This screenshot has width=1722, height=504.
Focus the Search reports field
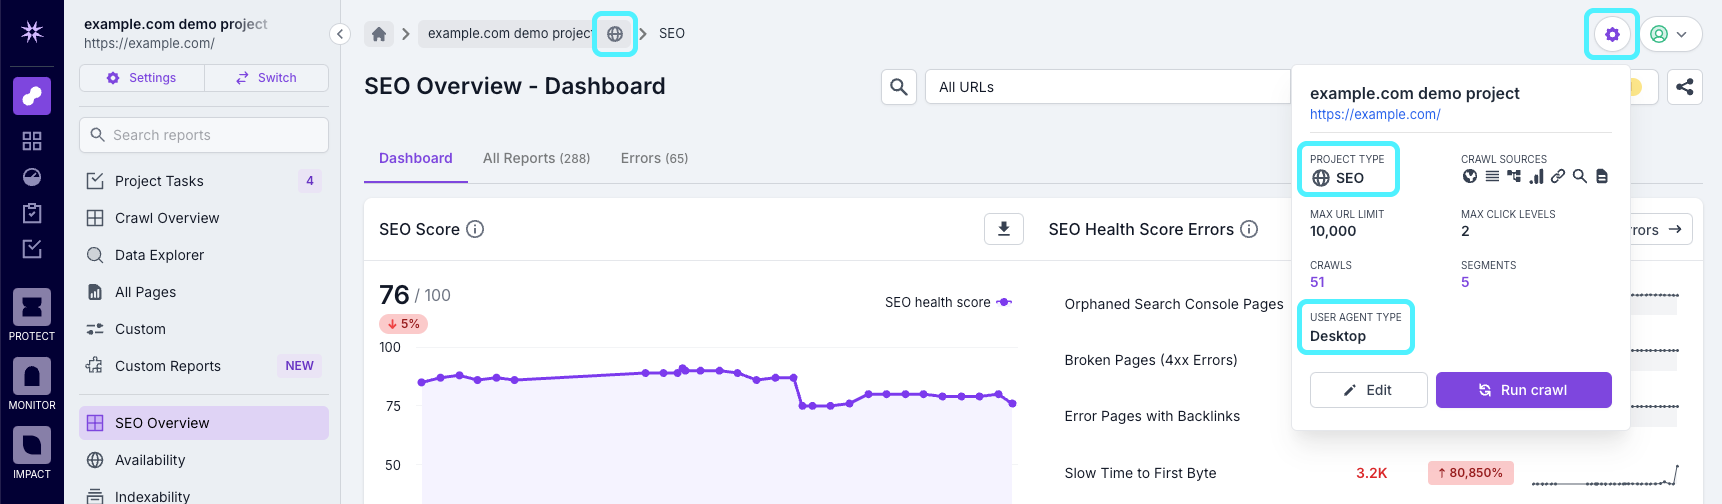pyautogui.click(x=204, y=135)
